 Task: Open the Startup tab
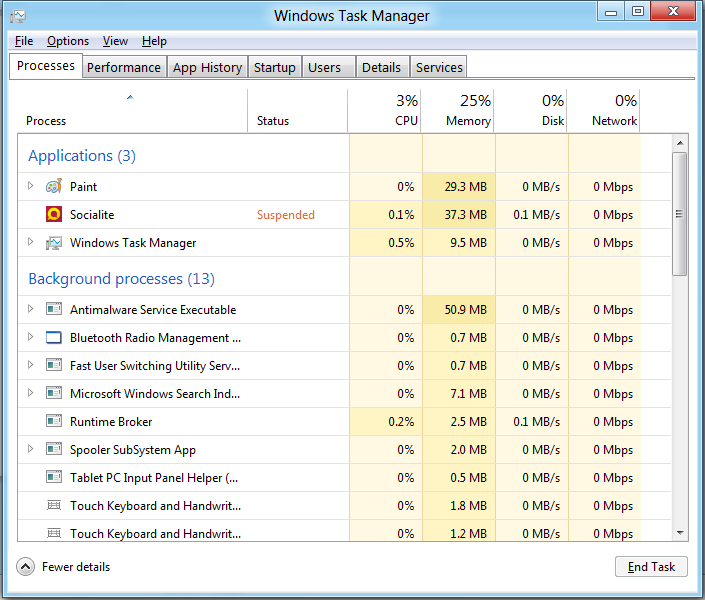pos(274,67)
